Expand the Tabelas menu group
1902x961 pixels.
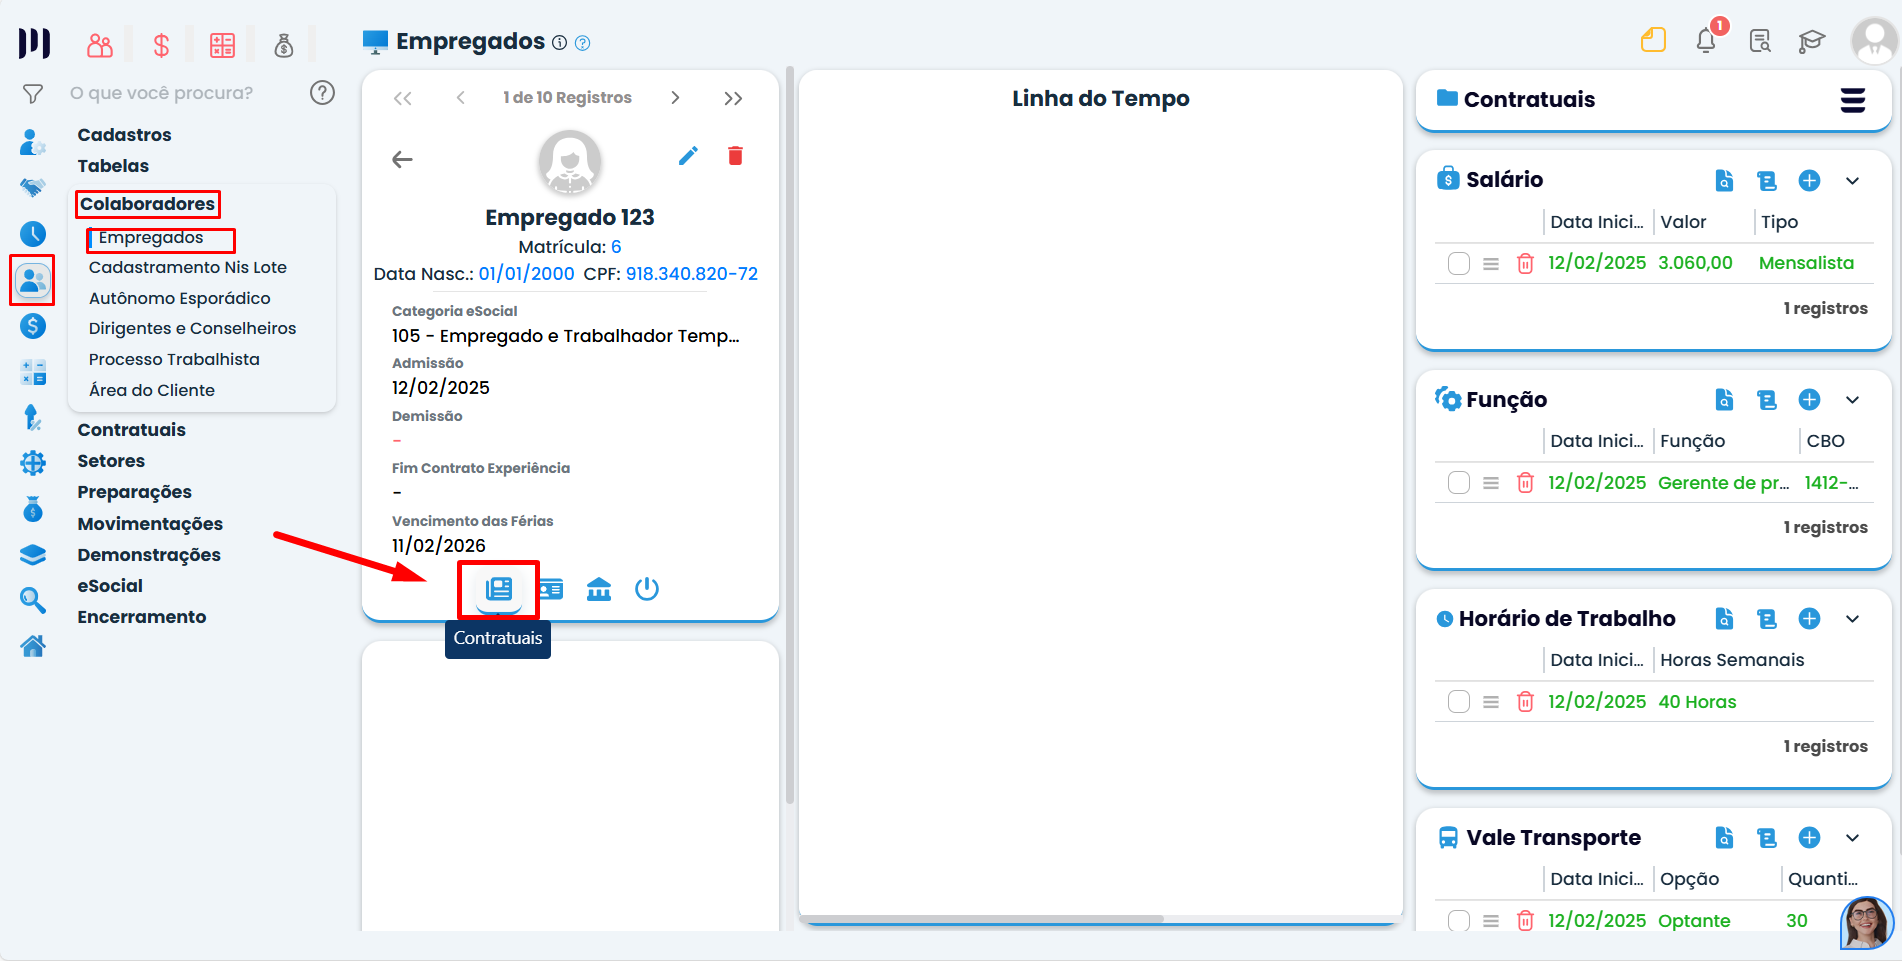coord(113,166)
